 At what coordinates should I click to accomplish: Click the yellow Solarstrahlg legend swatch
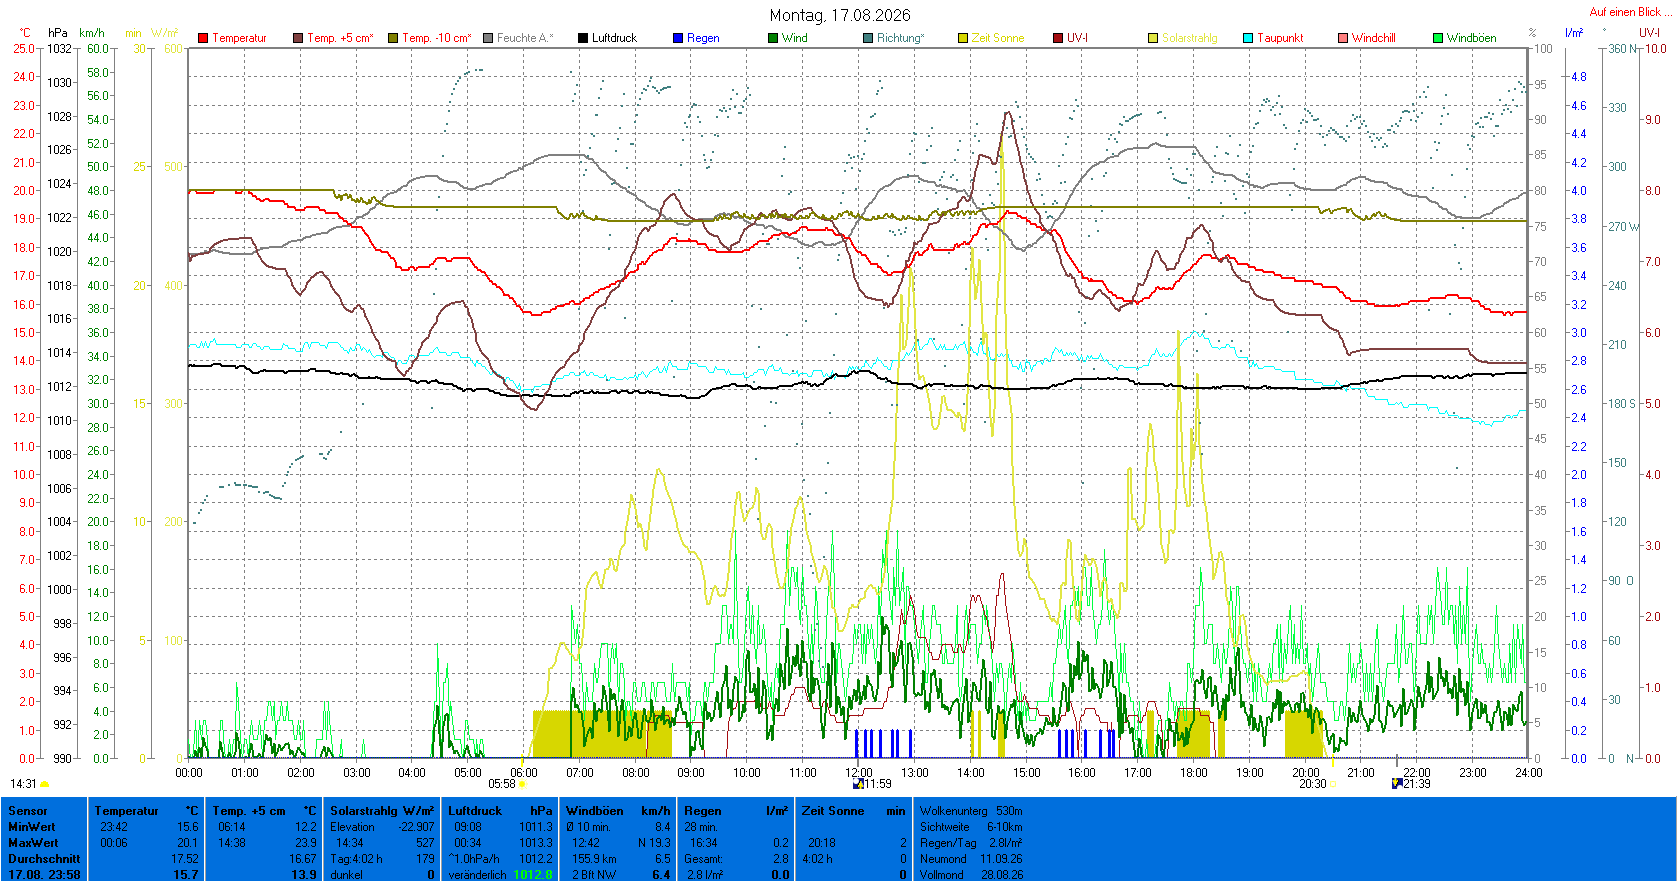pos(1153,38)
